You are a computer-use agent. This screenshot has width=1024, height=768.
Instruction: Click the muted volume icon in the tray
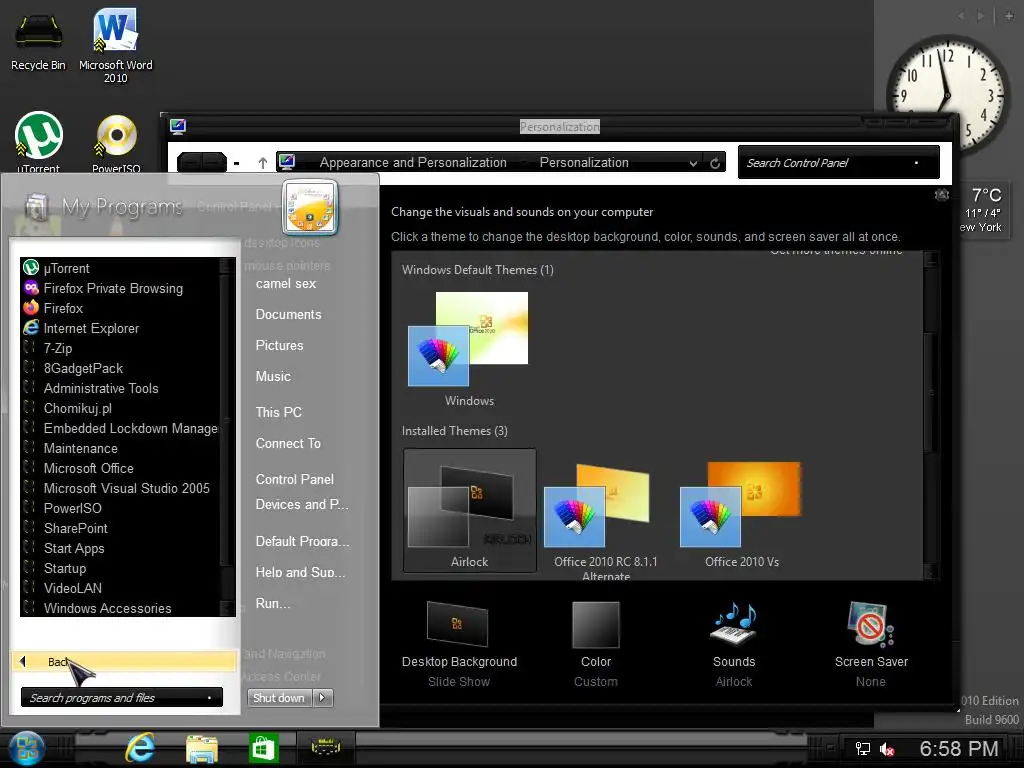(887, 749)
